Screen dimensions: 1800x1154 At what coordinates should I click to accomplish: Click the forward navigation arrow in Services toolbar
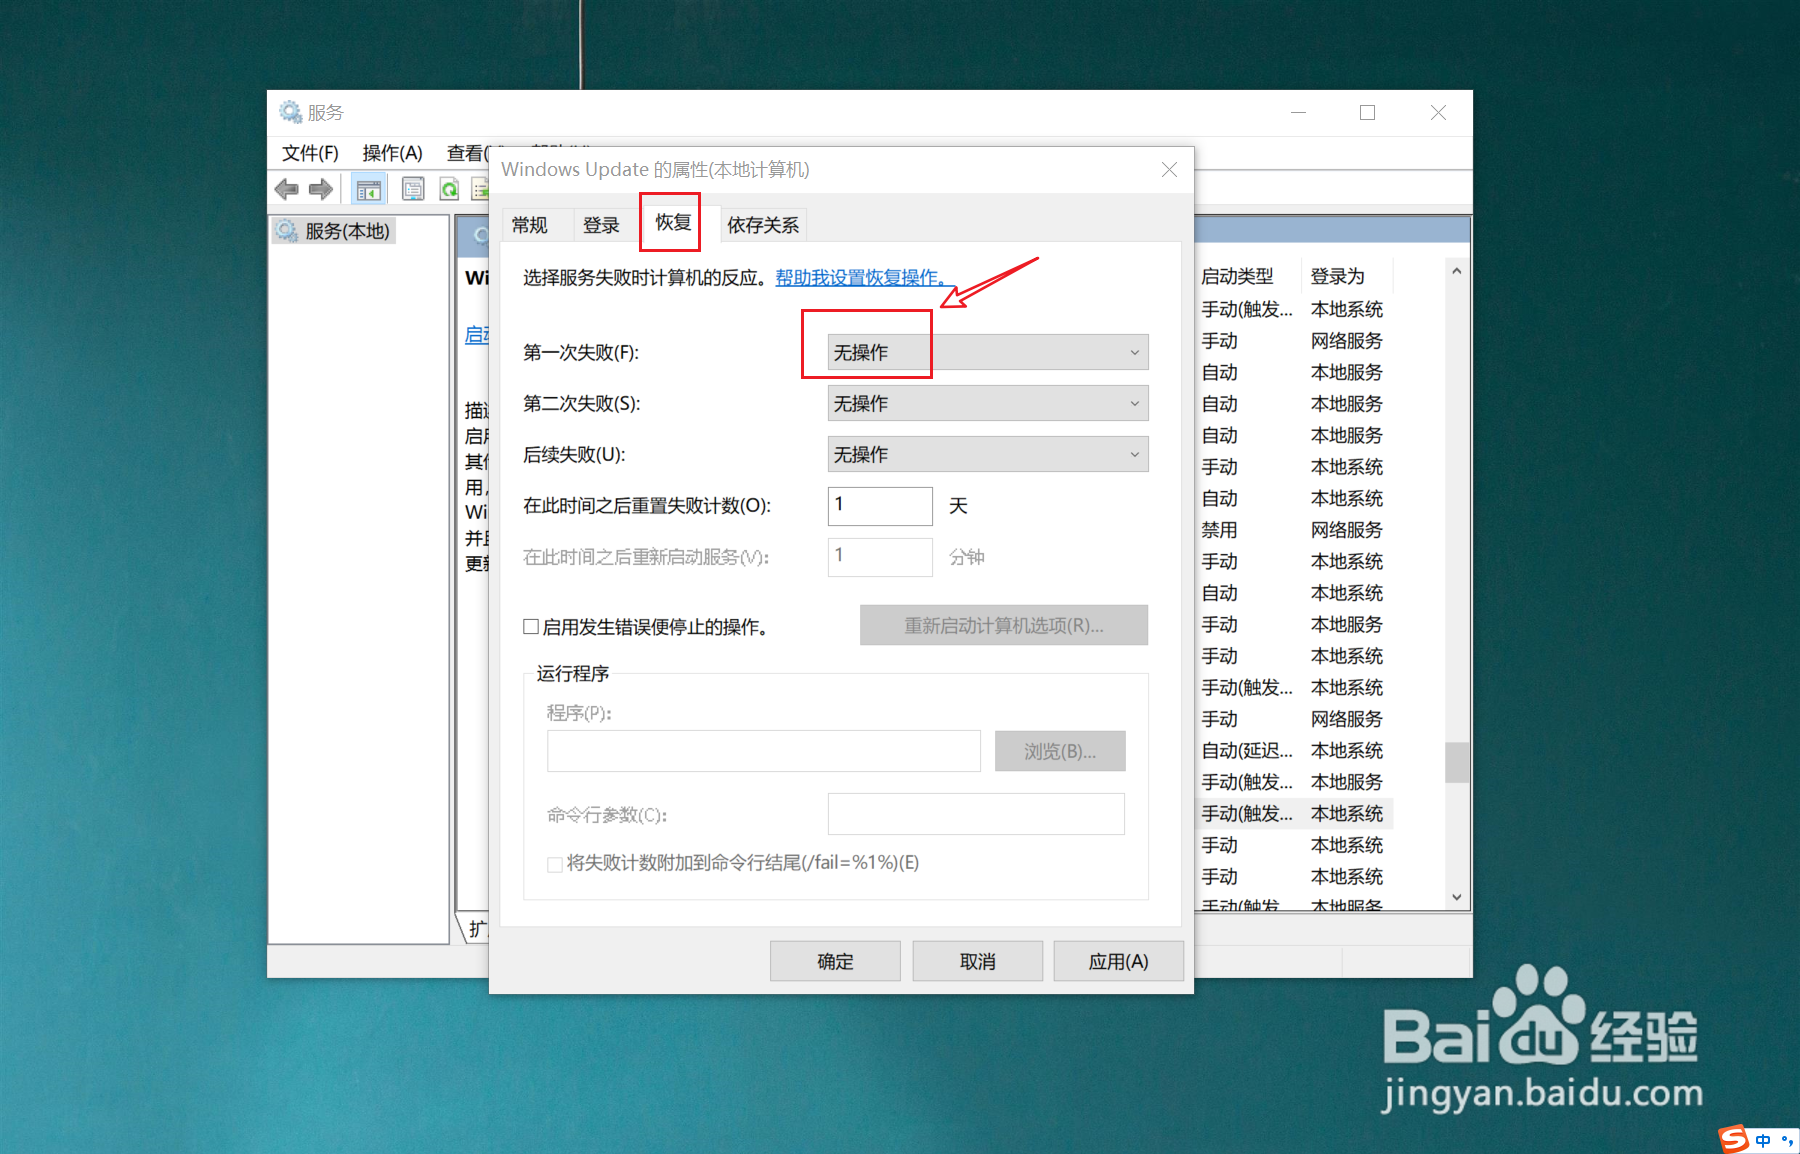(320, 188)
